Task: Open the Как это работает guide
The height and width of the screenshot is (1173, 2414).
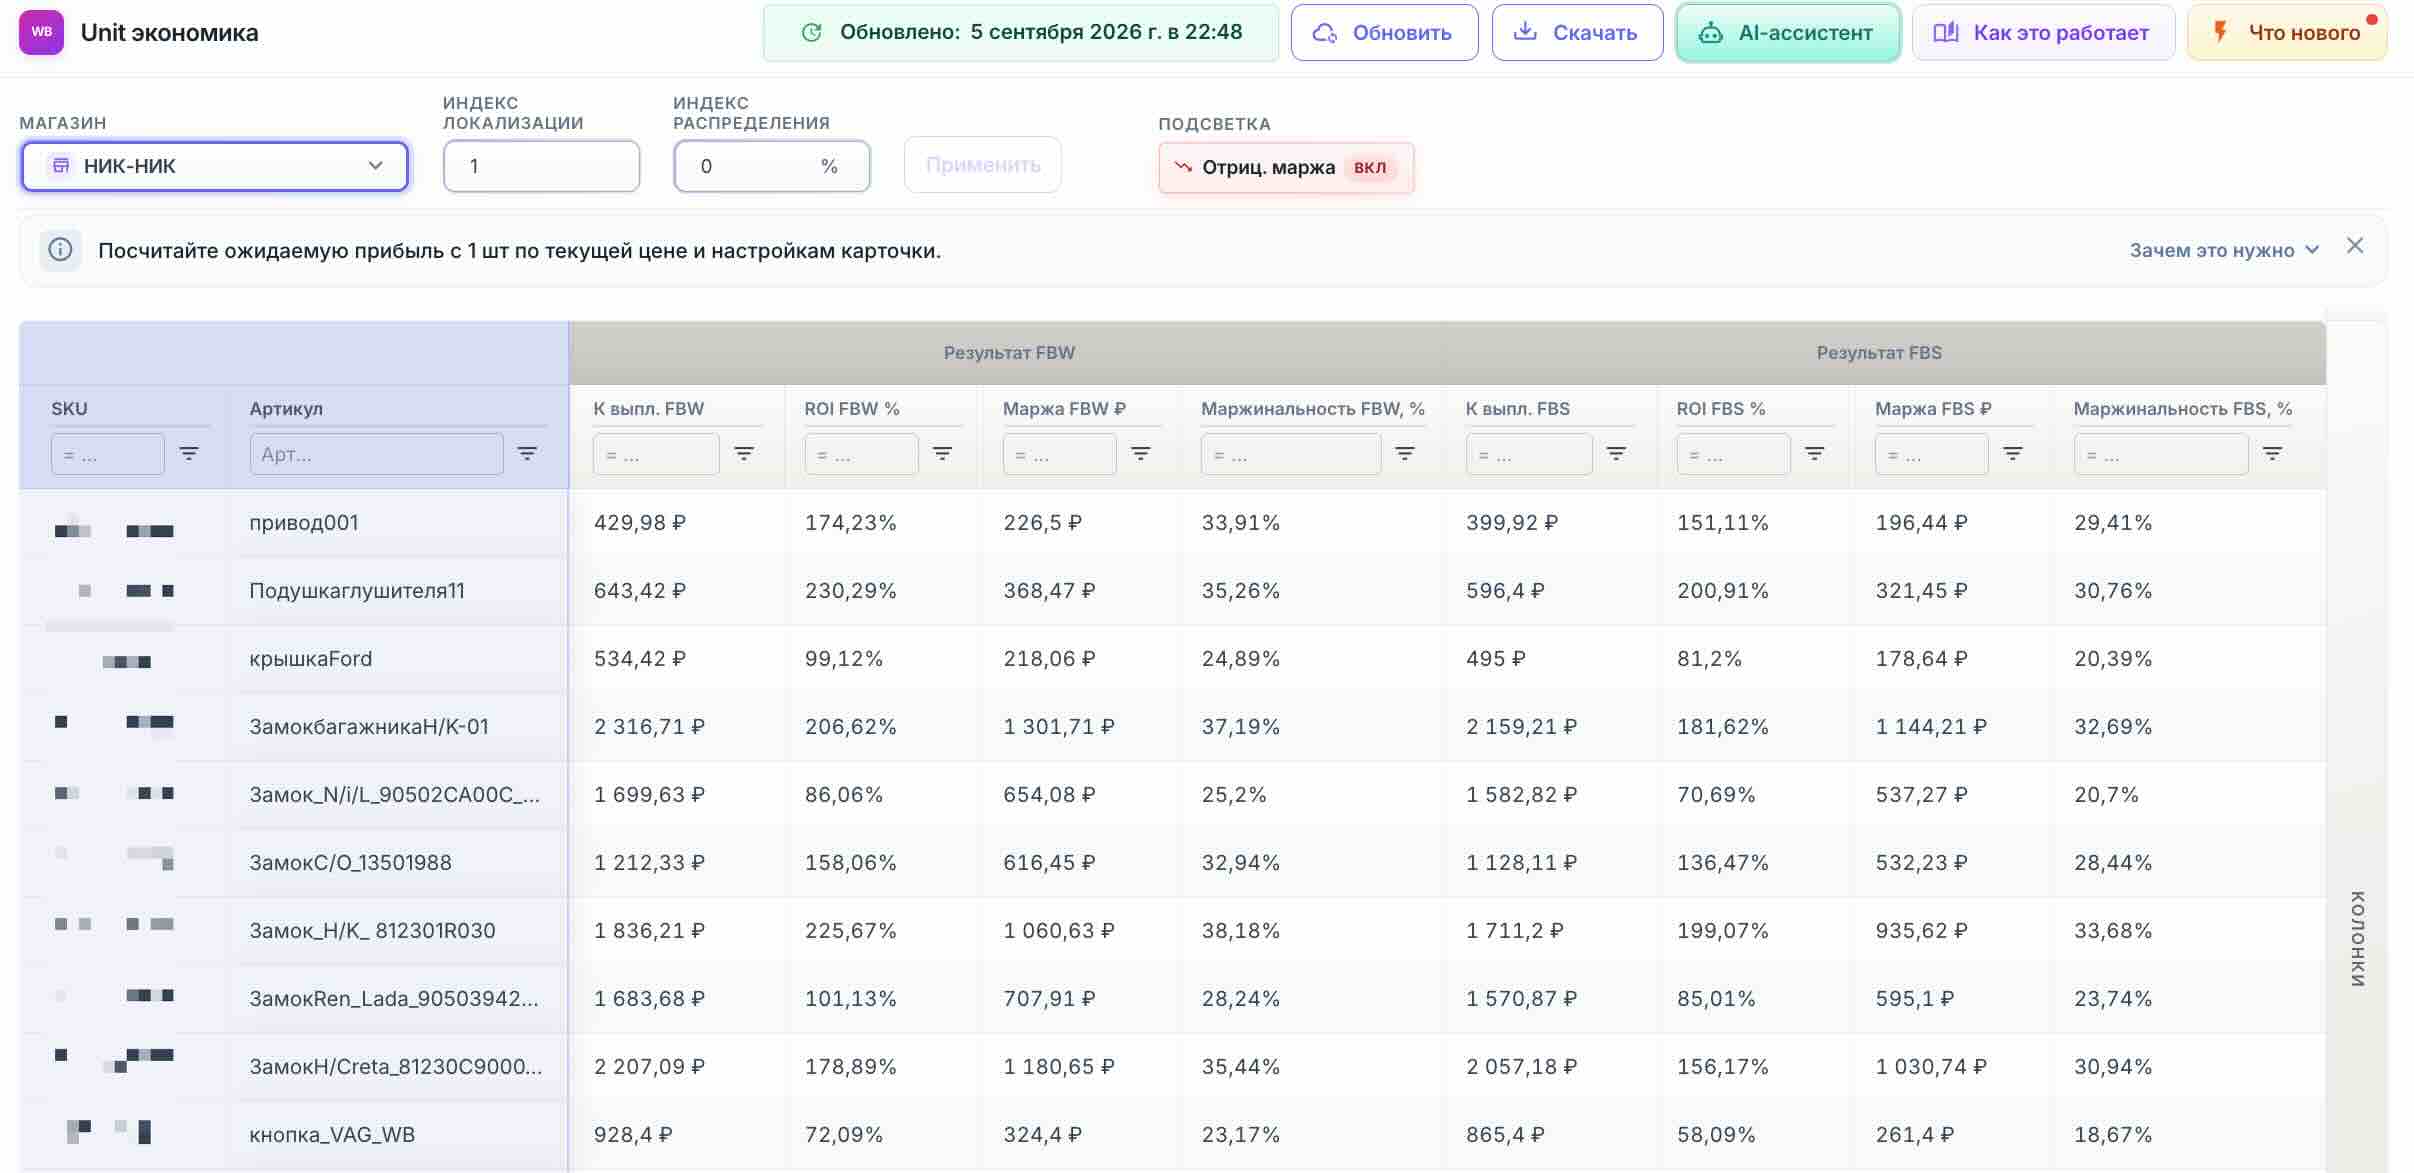Action: point(2043,33)
